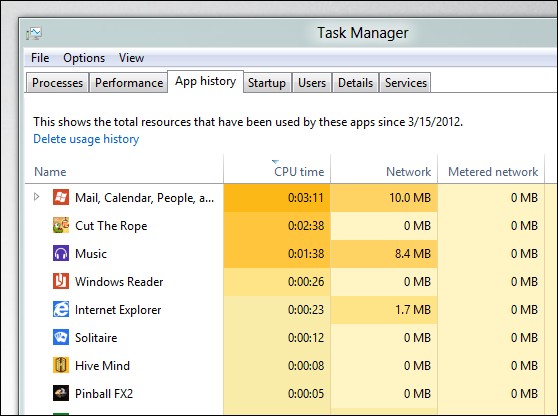Viewport: 558px width, 416px height.
Task: Click the Delete usage history link
Action: click(86, 139)
